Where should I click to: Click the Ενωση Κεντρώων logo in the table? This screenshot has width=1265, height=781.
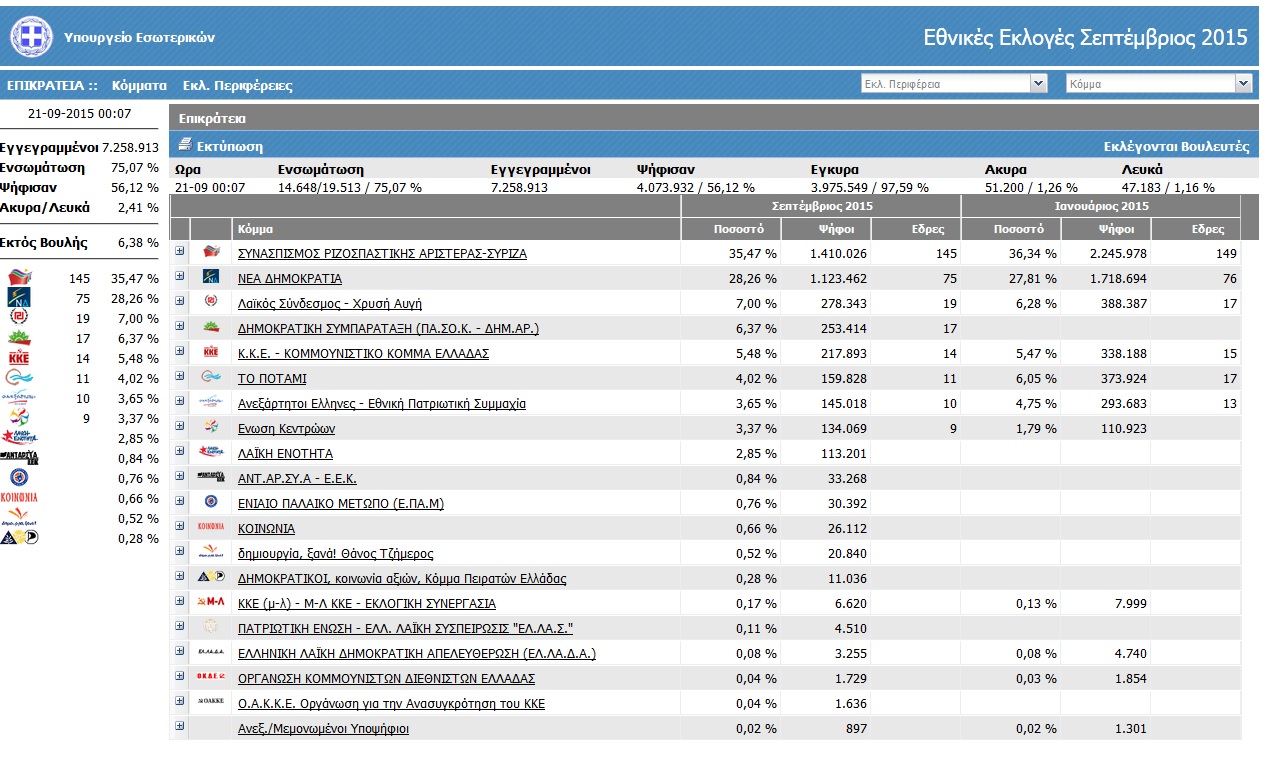click(x=211, y=427)
